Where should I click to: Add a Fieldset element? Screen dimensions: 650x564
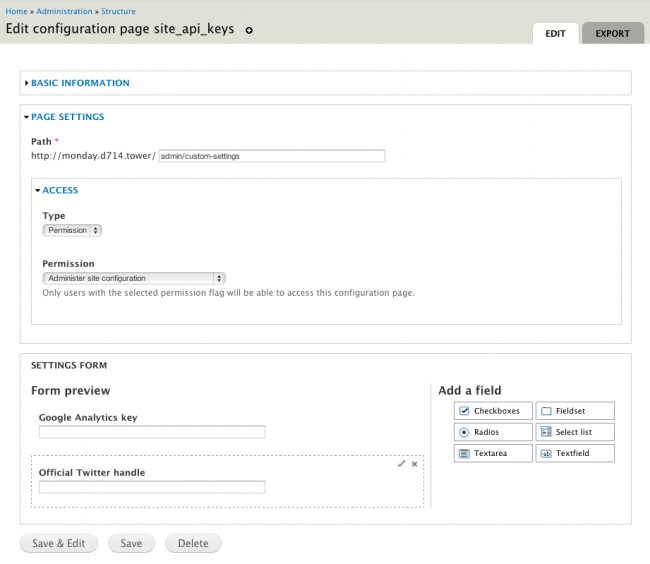tap(575, 411)
